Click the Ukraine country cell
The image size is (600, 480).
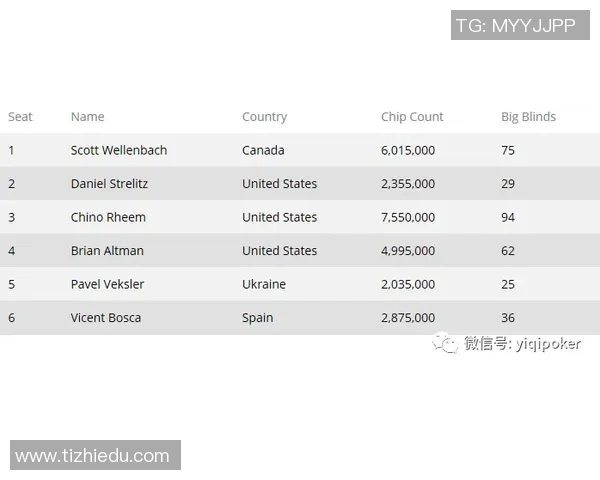264,284
